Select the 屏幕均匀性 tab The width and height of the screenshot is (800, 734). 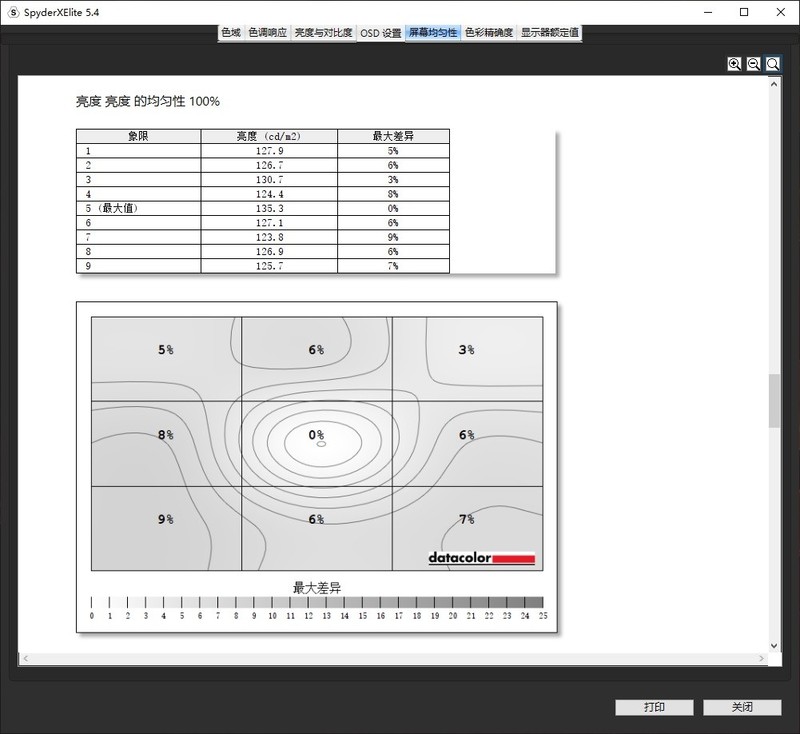click(x=433, y=33)
